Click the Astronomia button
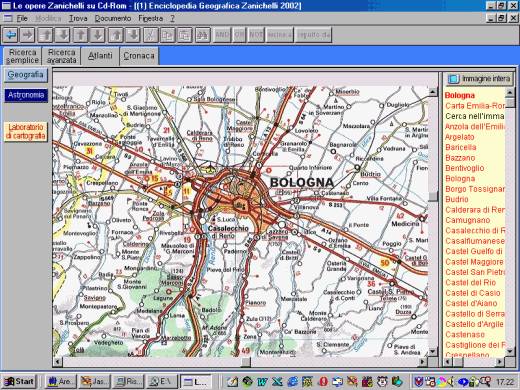This screenshot has height=390, width=520. (26, 95)
